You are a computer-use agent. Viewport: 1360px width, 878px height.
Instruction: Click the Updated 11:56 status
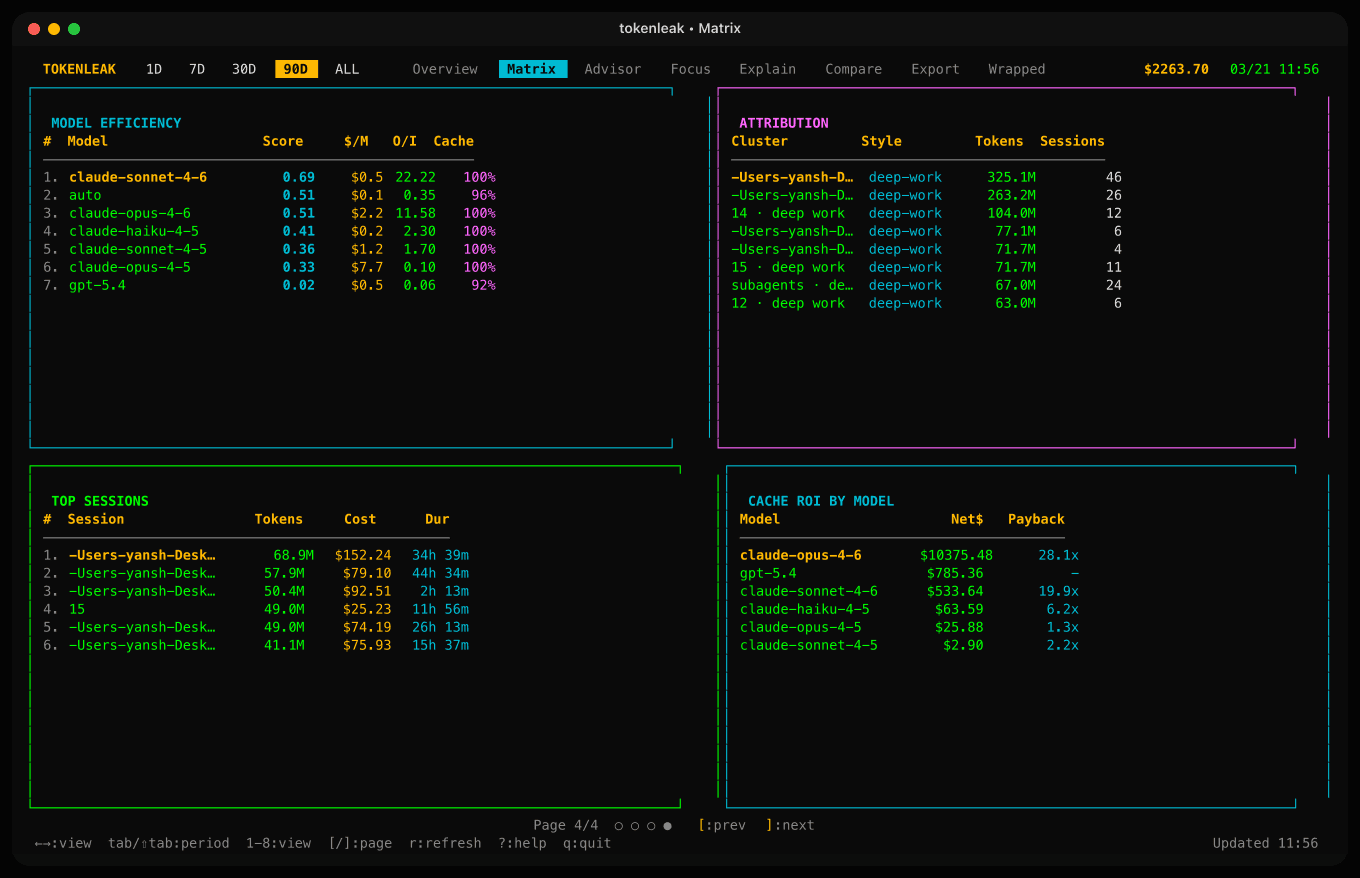(1265, 843)
